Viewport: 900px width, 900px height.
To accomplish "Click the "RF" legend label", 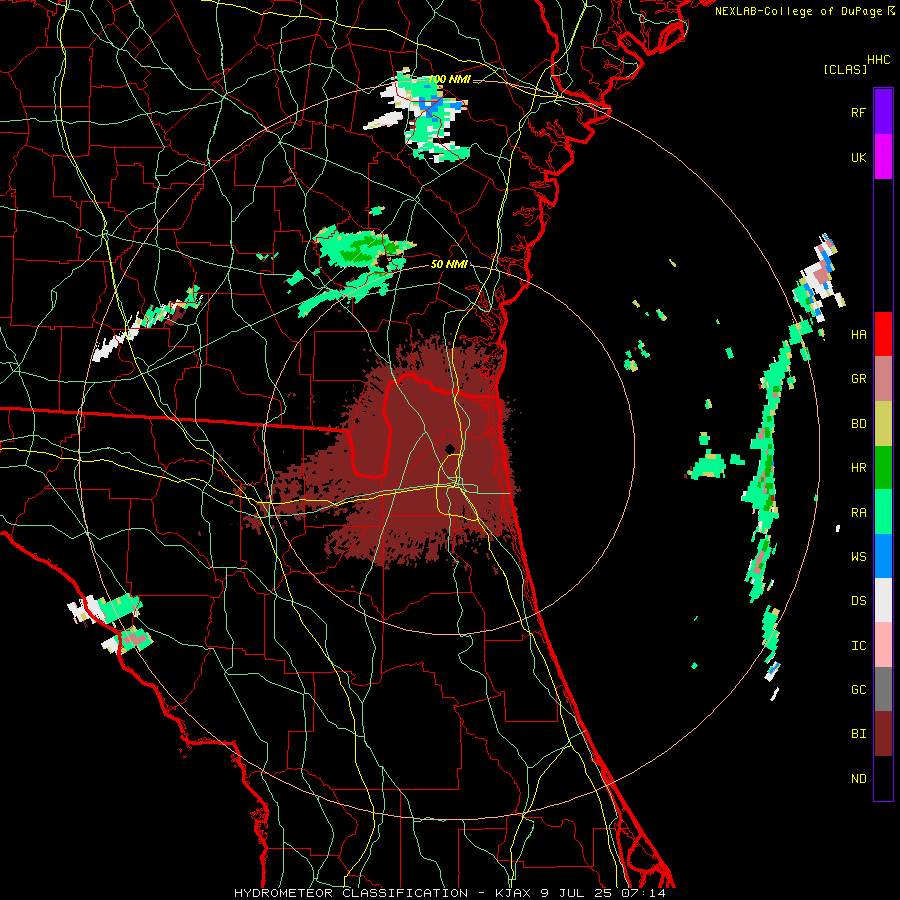I will coord(858,112).
